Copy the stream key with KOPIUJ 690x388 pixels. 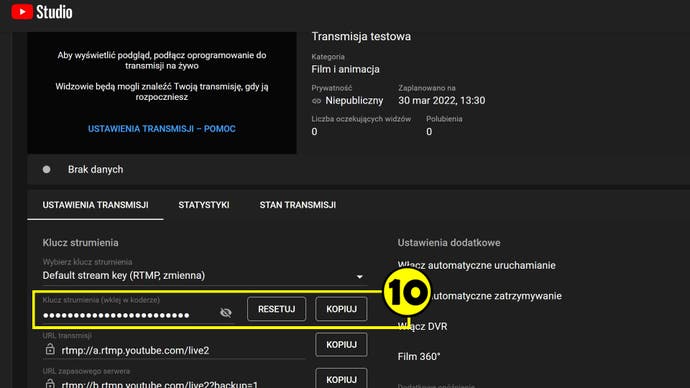(x=341, y=309)
